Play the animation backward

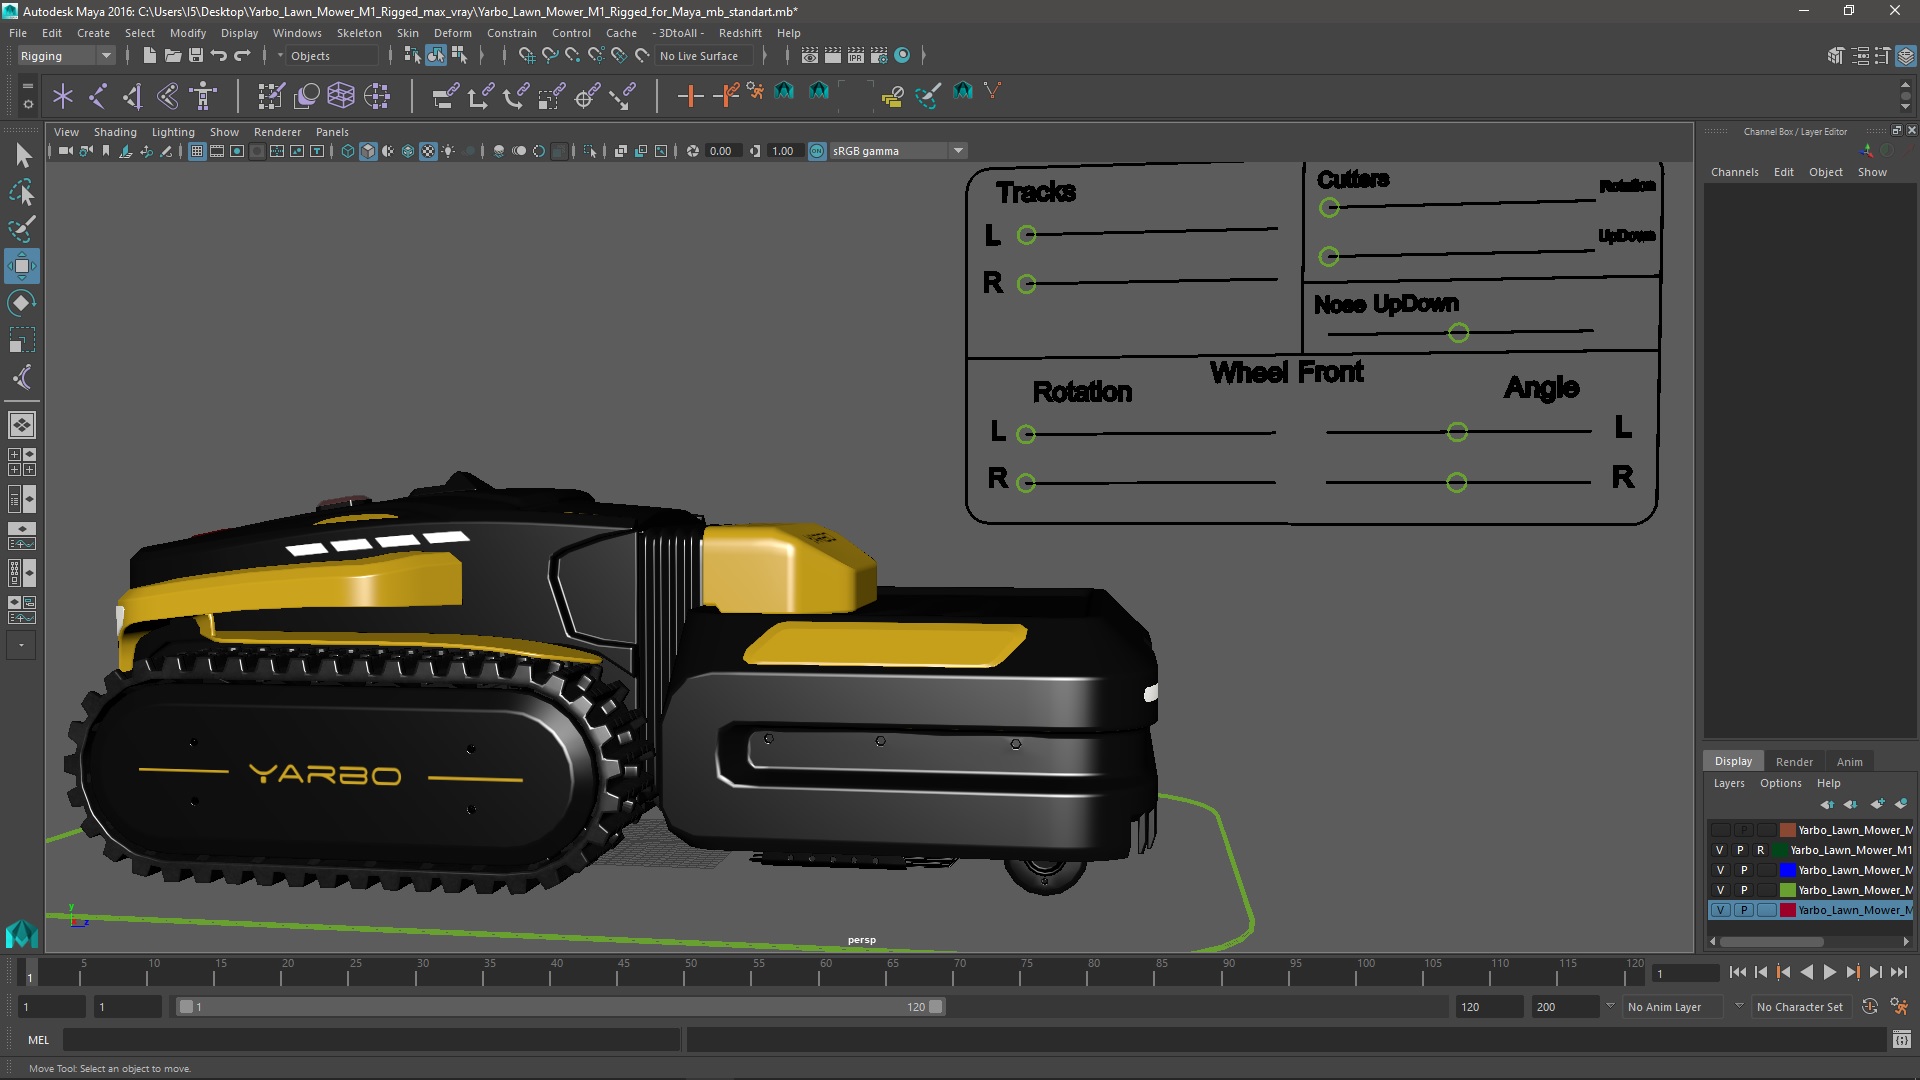point(1806,972)
